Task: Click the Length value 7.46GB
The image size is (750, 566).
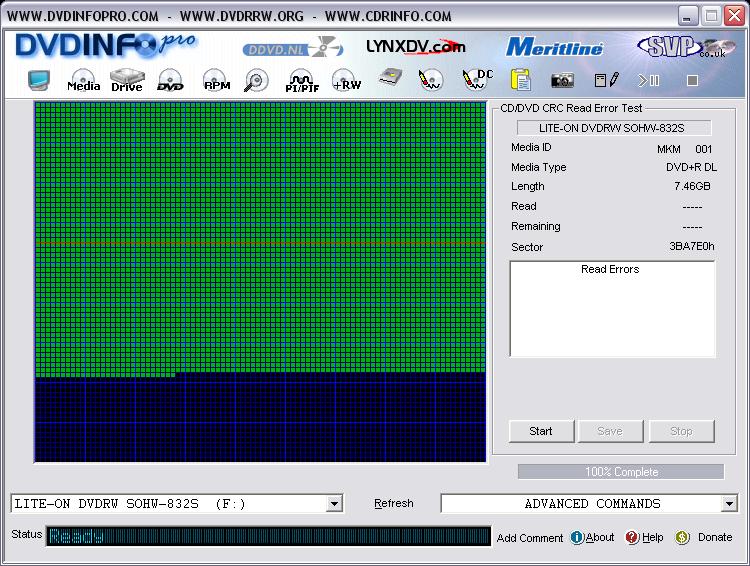Action: pyautogui.click(x=692, y=186)
